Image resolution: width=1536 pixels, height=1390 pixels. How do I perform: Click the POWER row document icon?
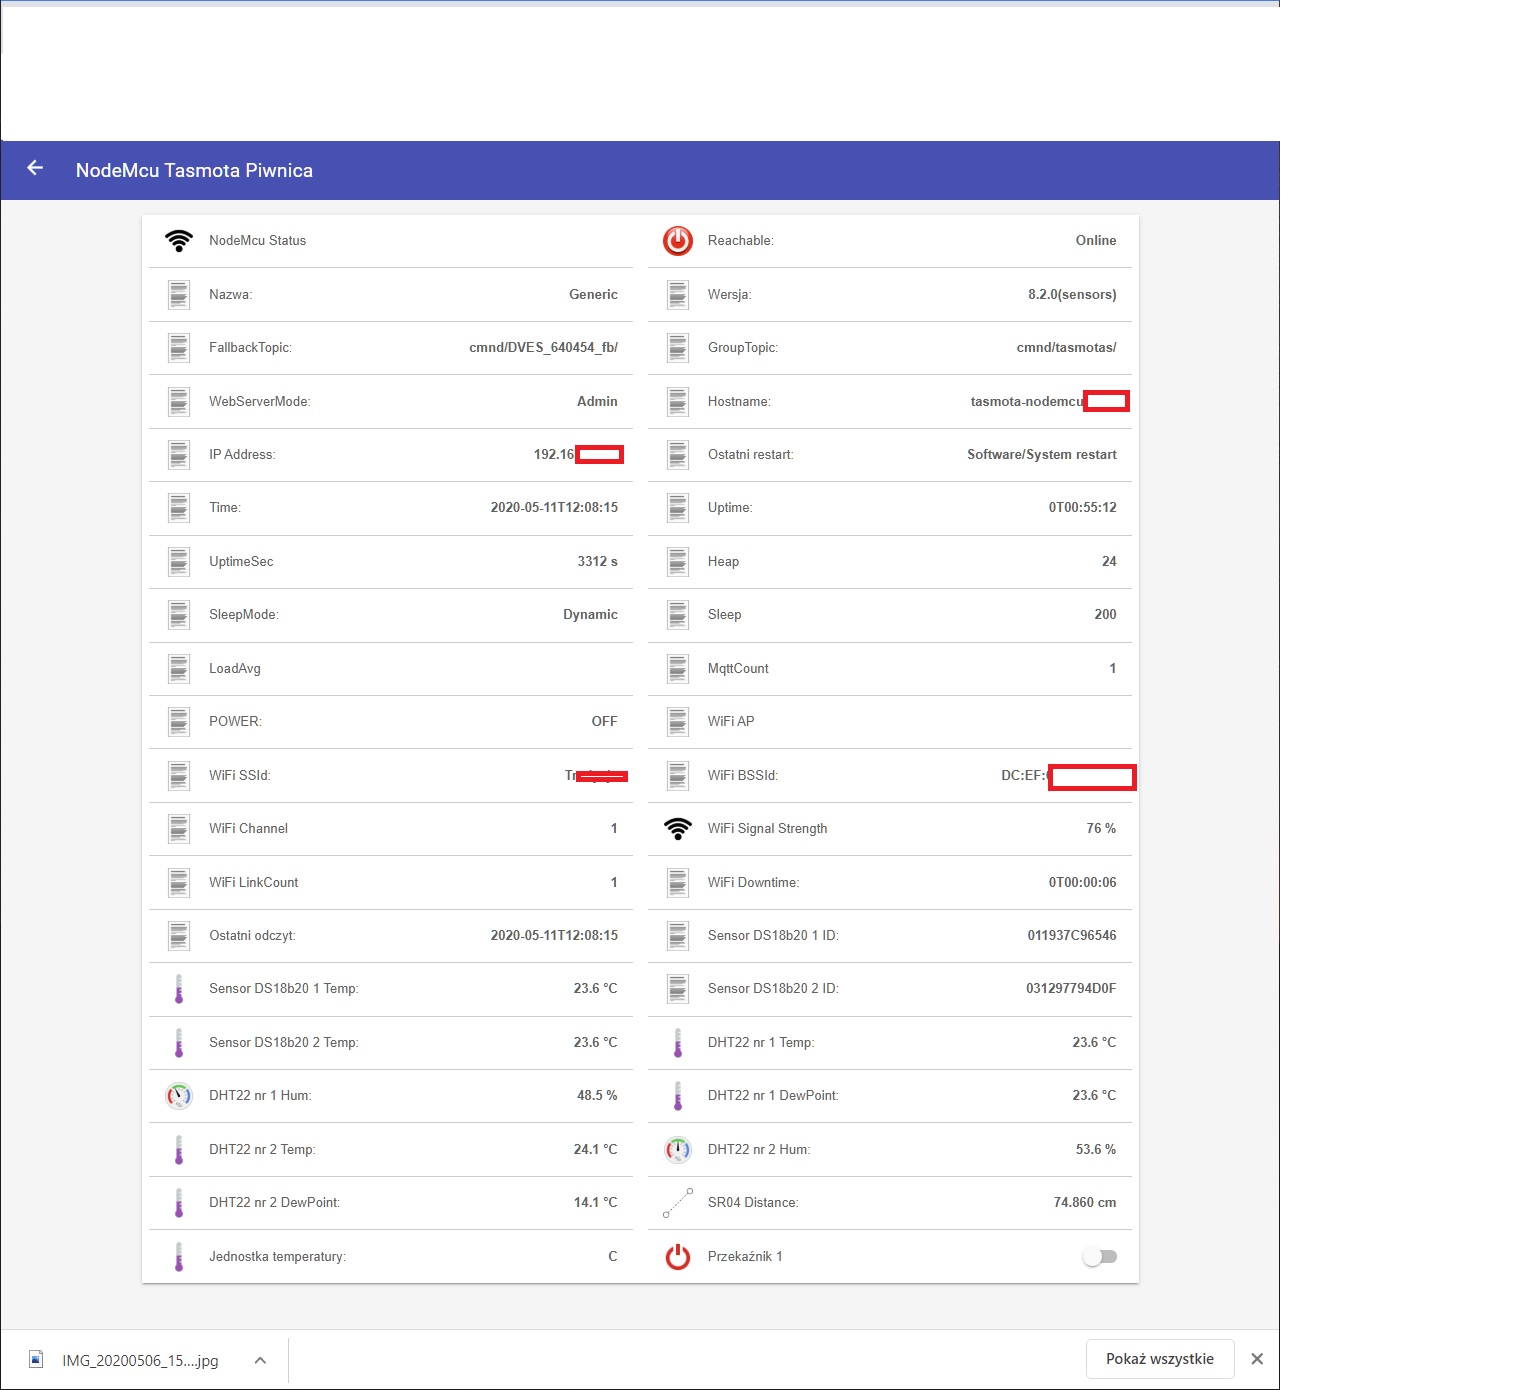(x=179, y=722)
